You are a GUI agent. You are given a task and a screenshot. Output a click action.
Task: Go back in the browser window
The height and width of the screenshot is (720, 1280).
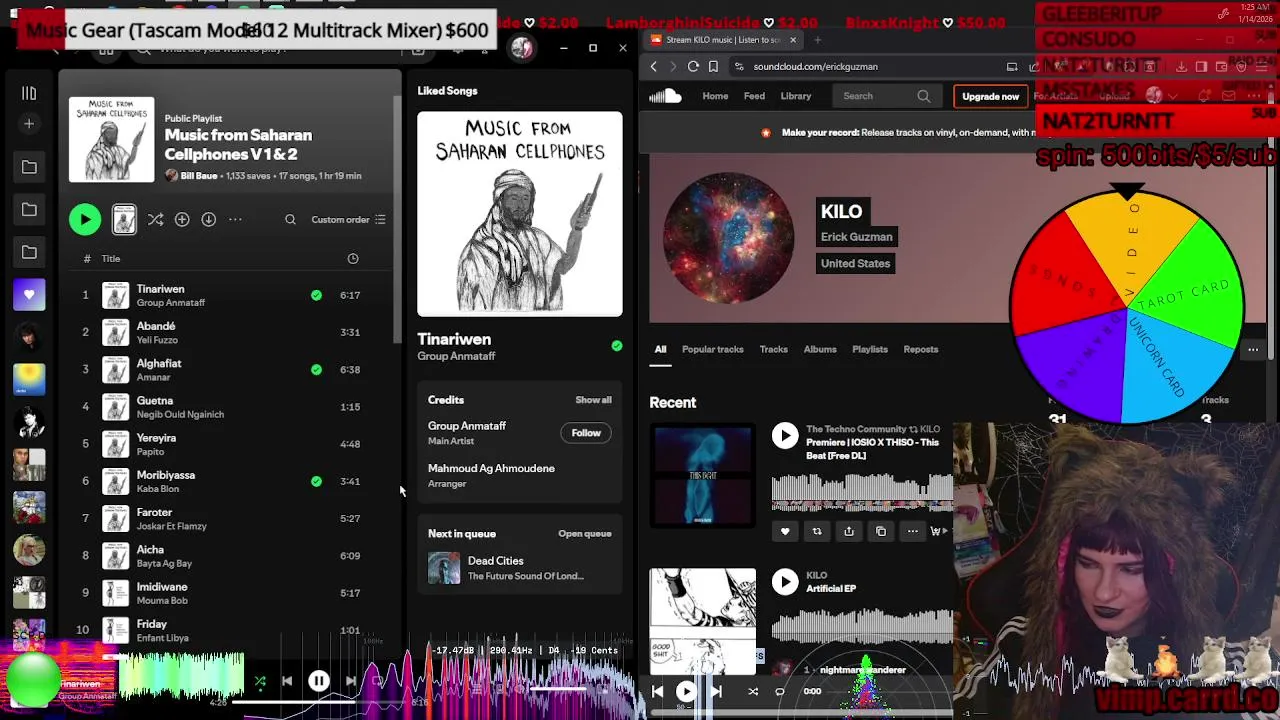tap(654, 67)
